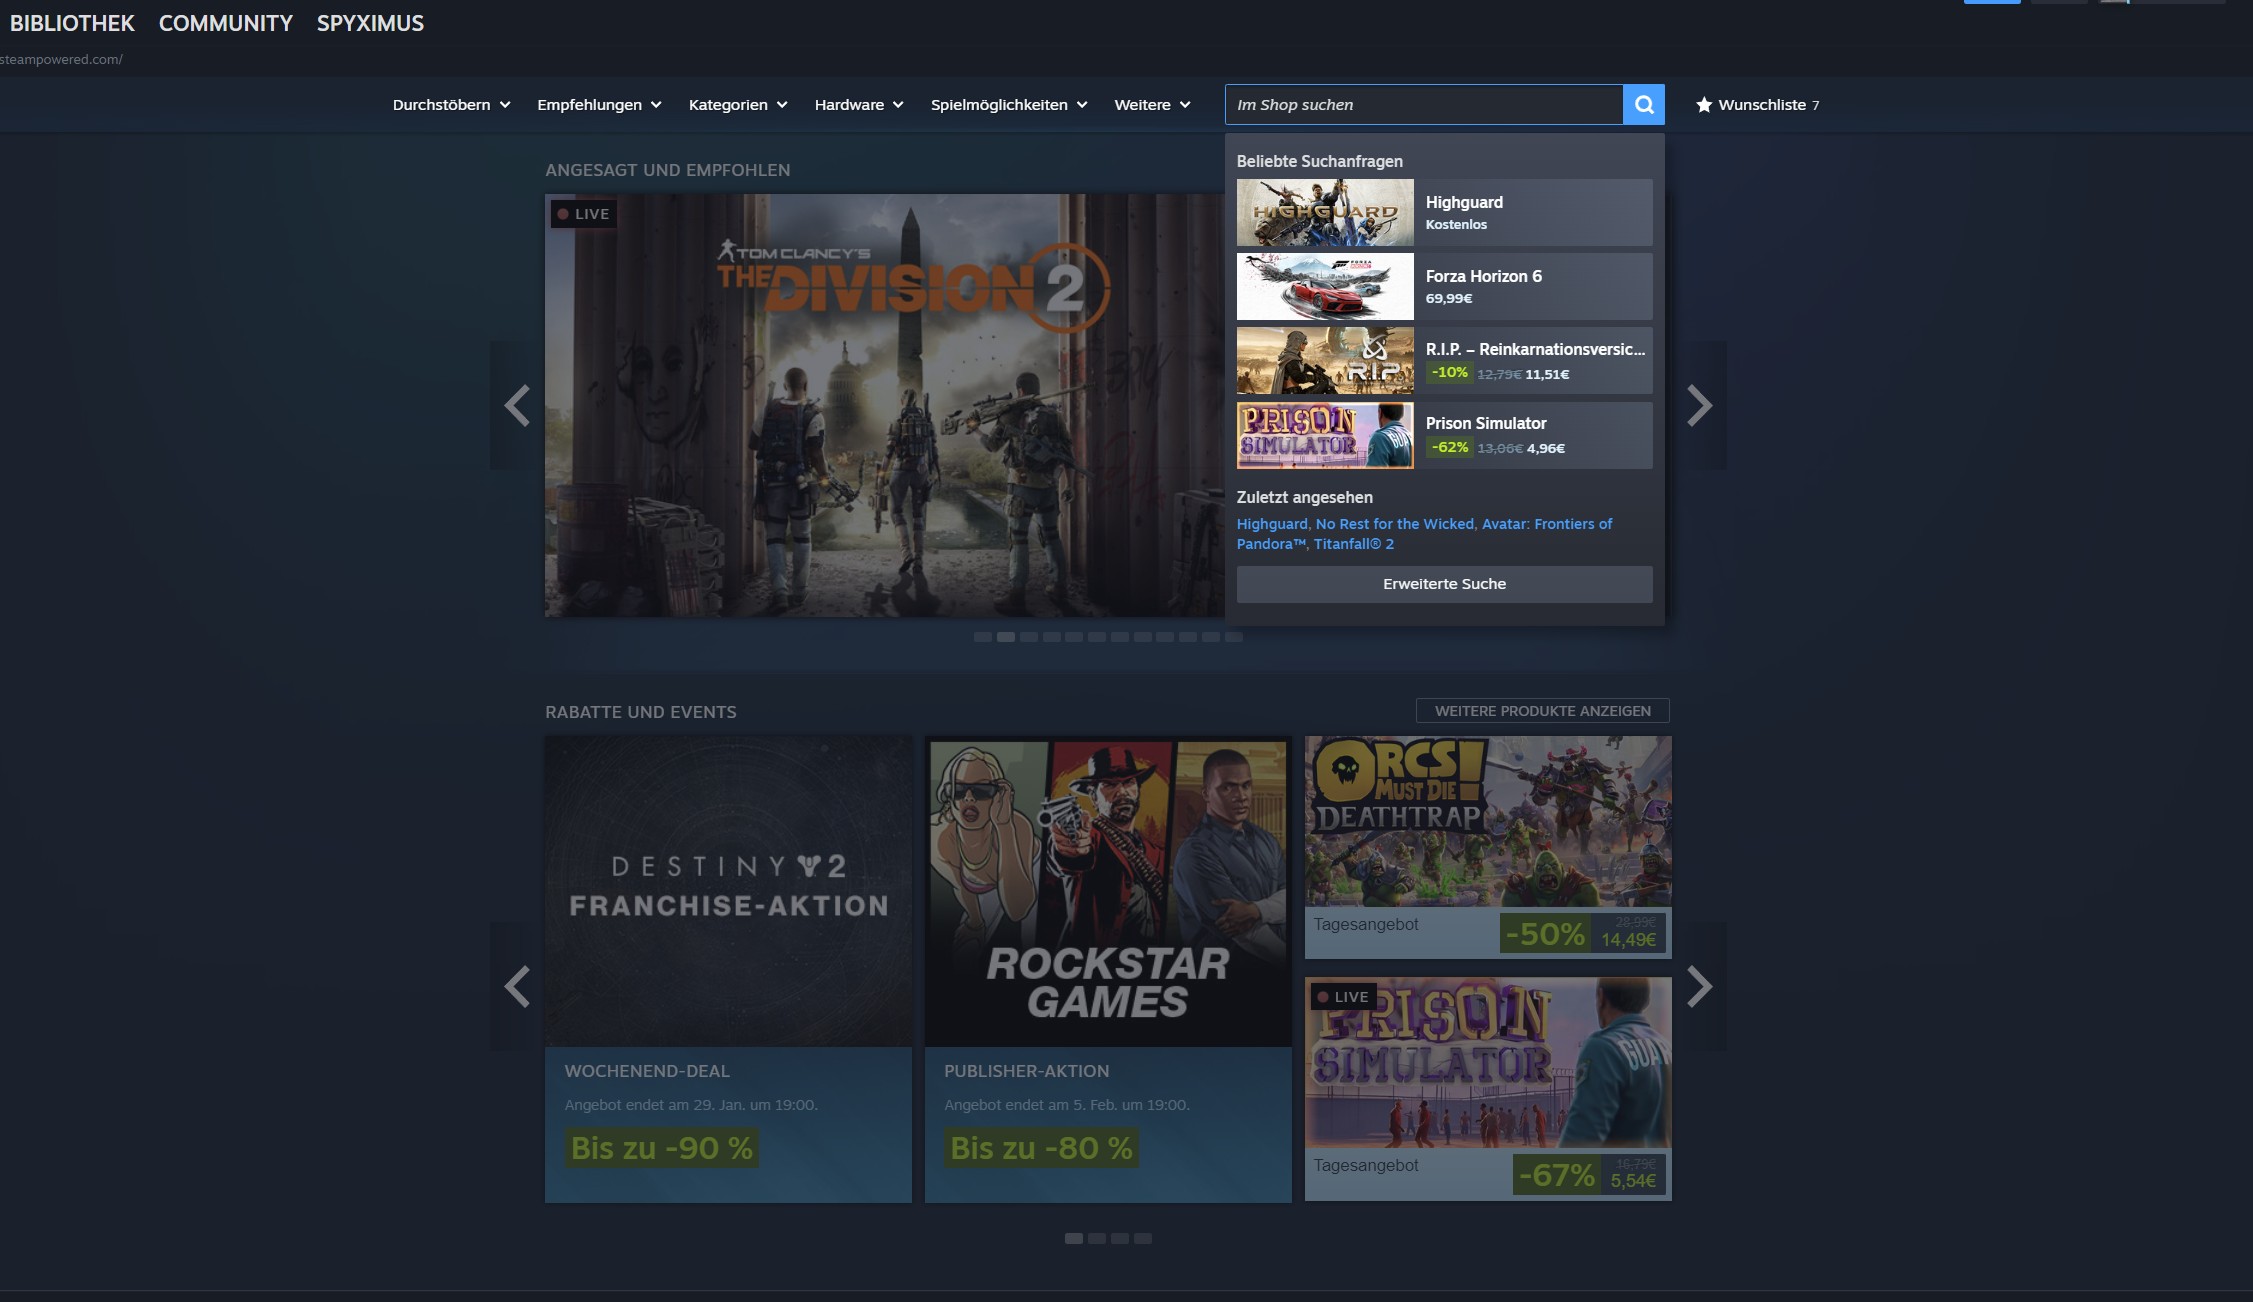2253x1302 pixels.
Task: Select second page dot under Rabatte section
Action: point(1096,1239)
